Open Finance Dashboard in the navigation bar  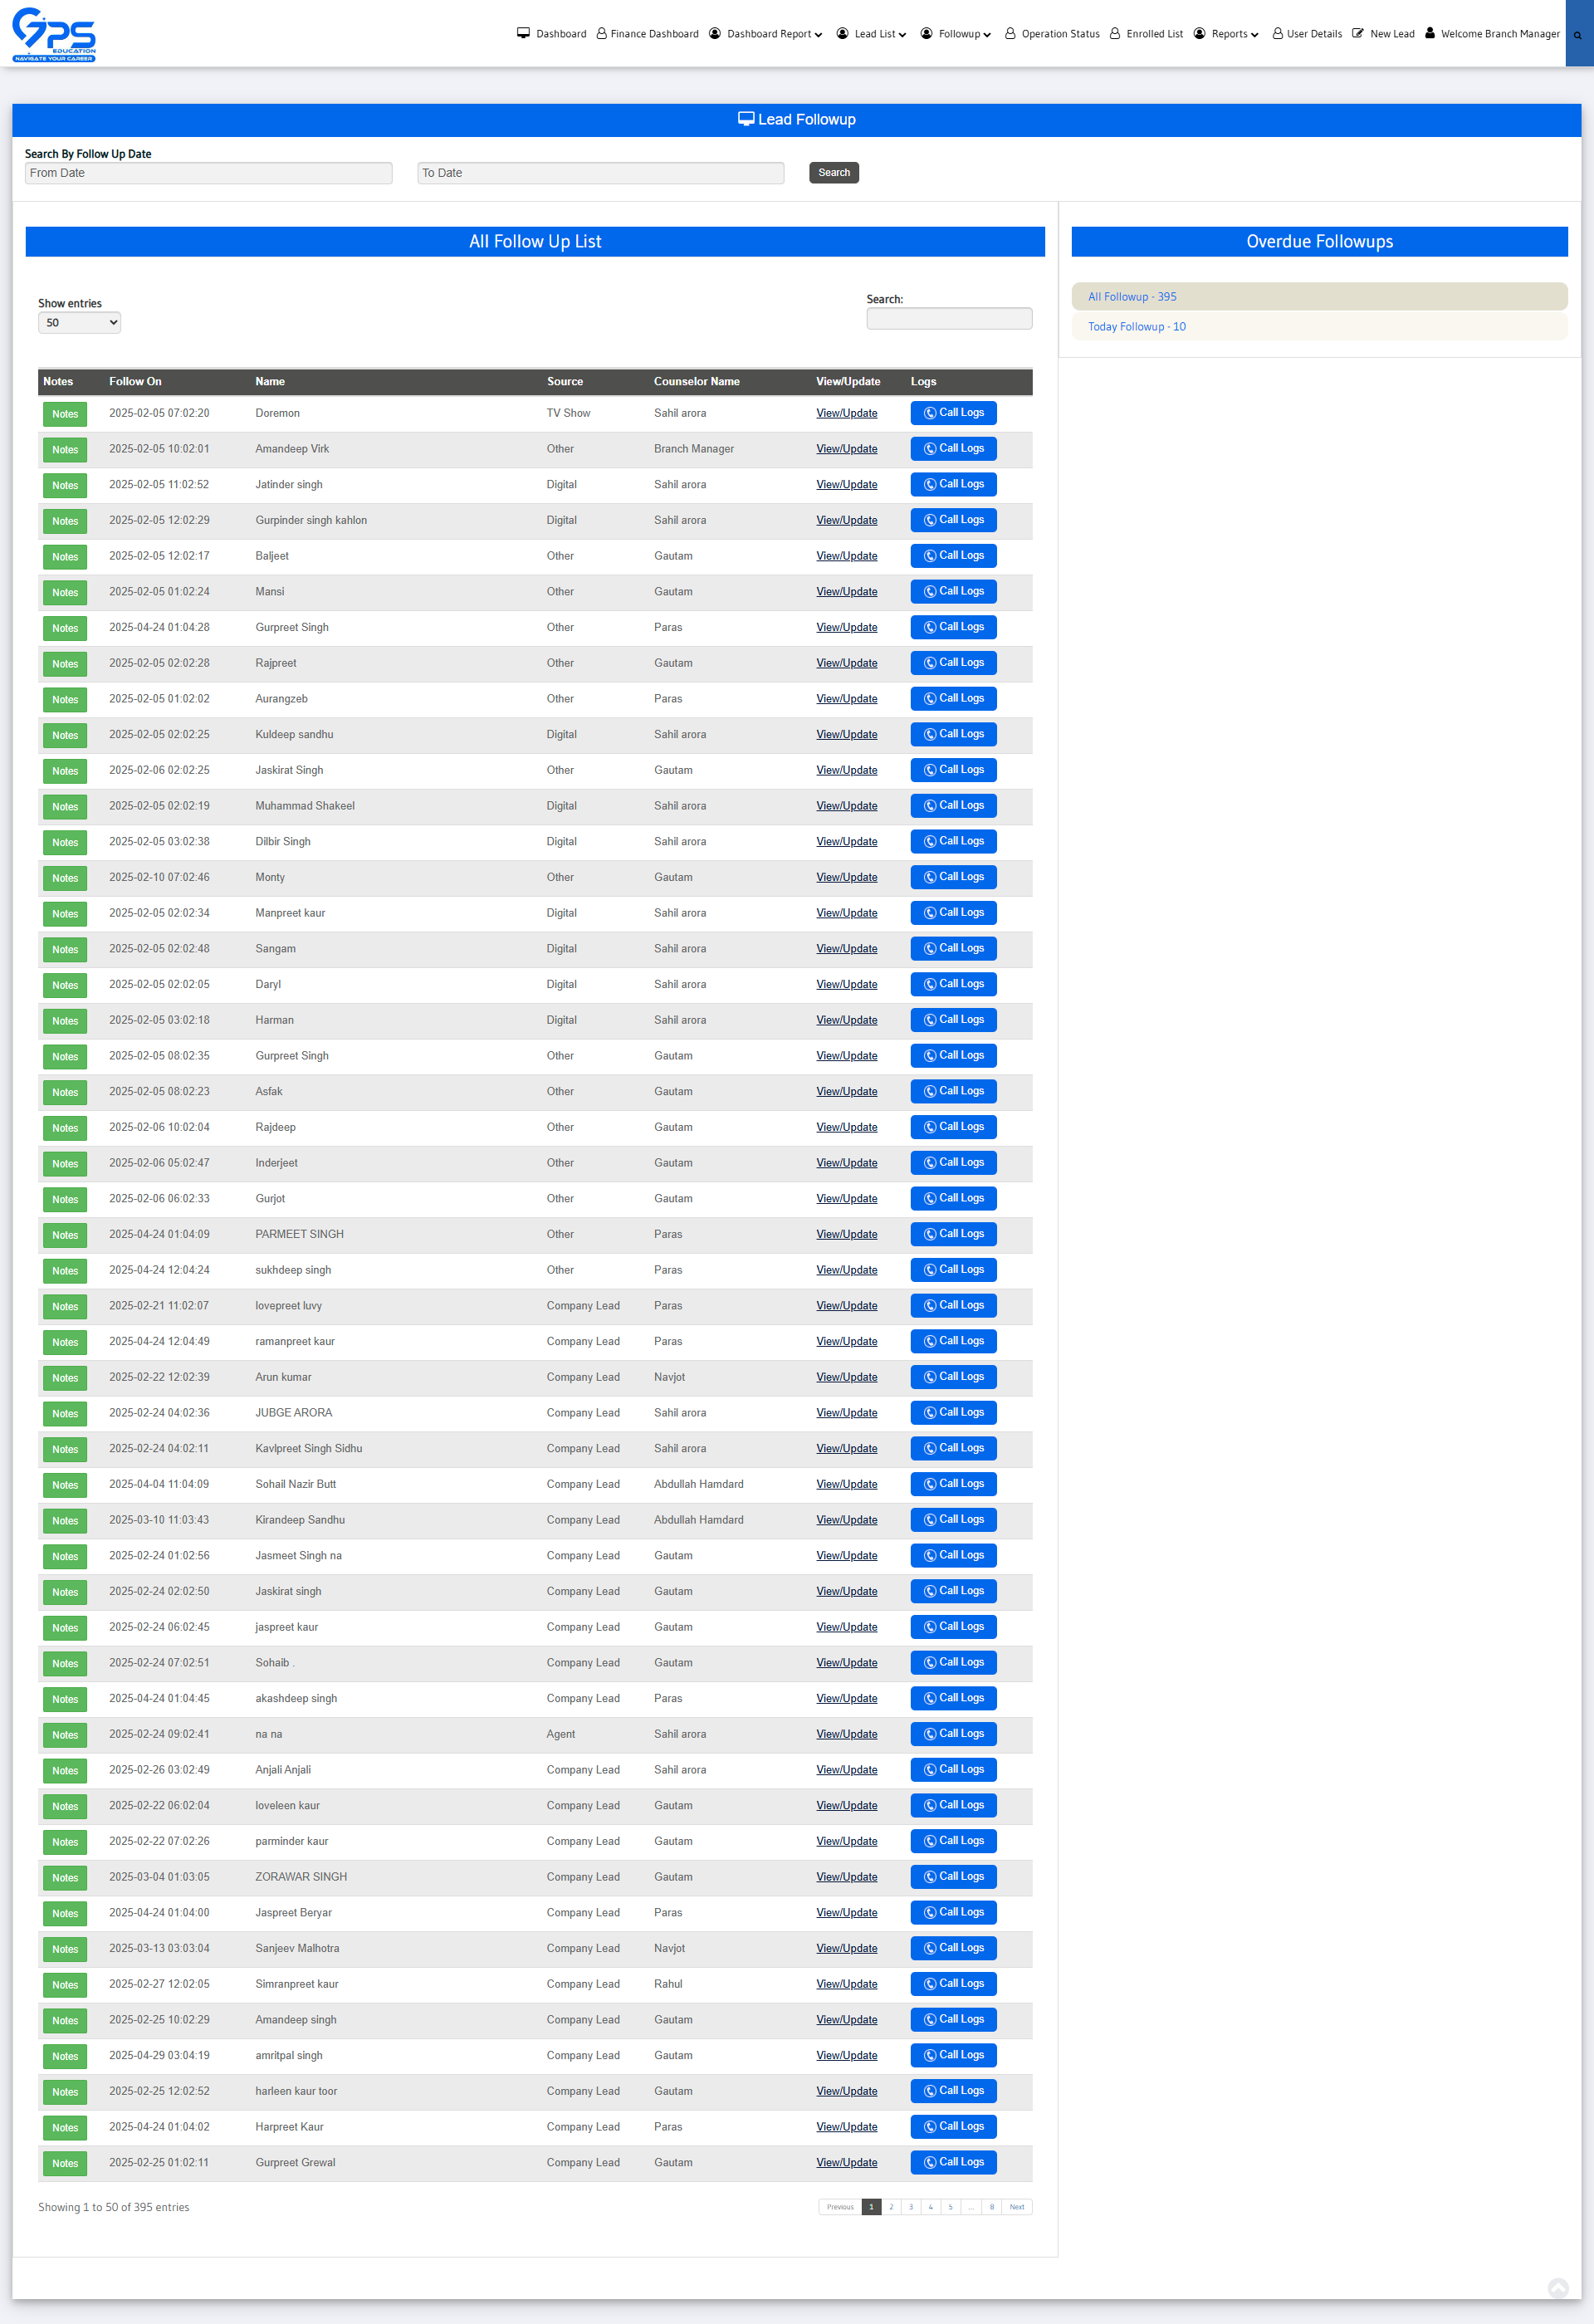[x=648, y=34]
